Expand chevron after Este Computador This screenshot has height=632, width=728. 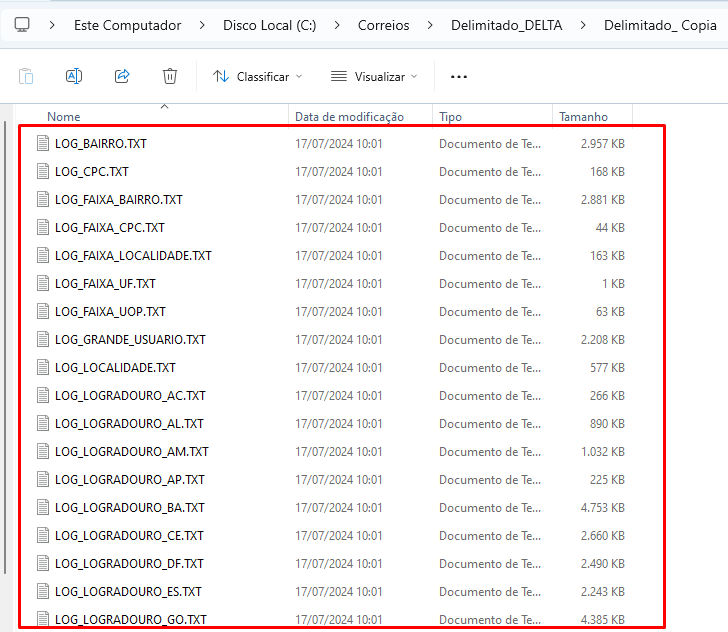click(x=202, y=25)
